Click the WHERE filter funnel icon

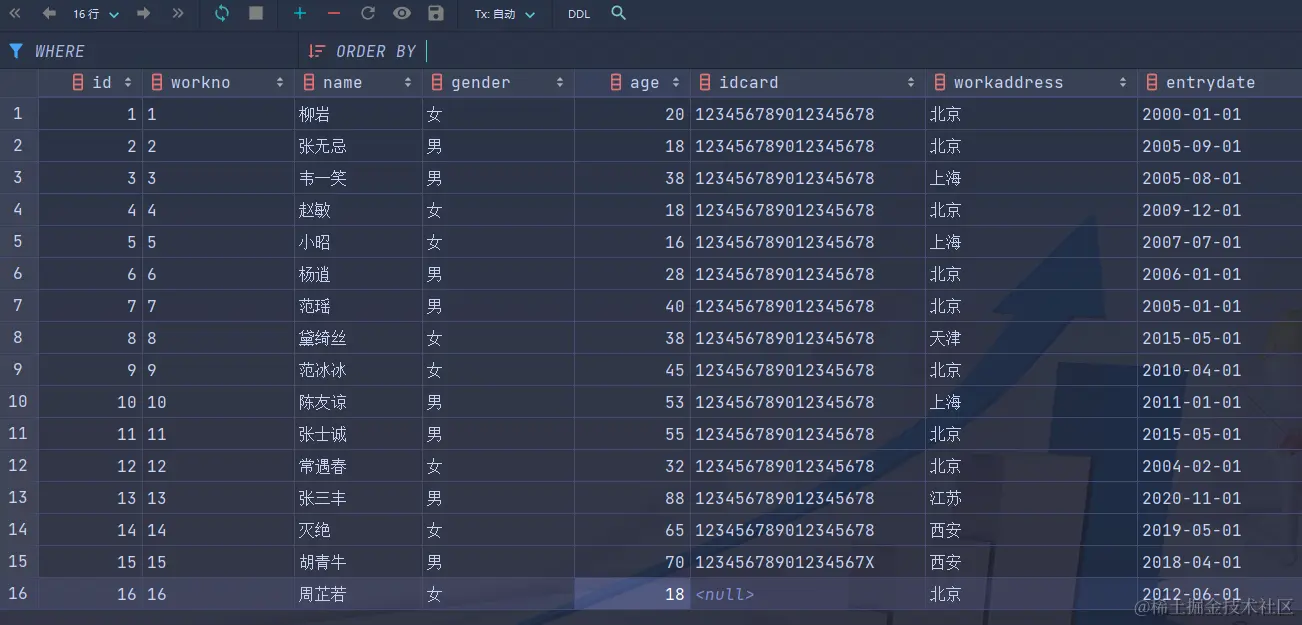coord(16,51)
